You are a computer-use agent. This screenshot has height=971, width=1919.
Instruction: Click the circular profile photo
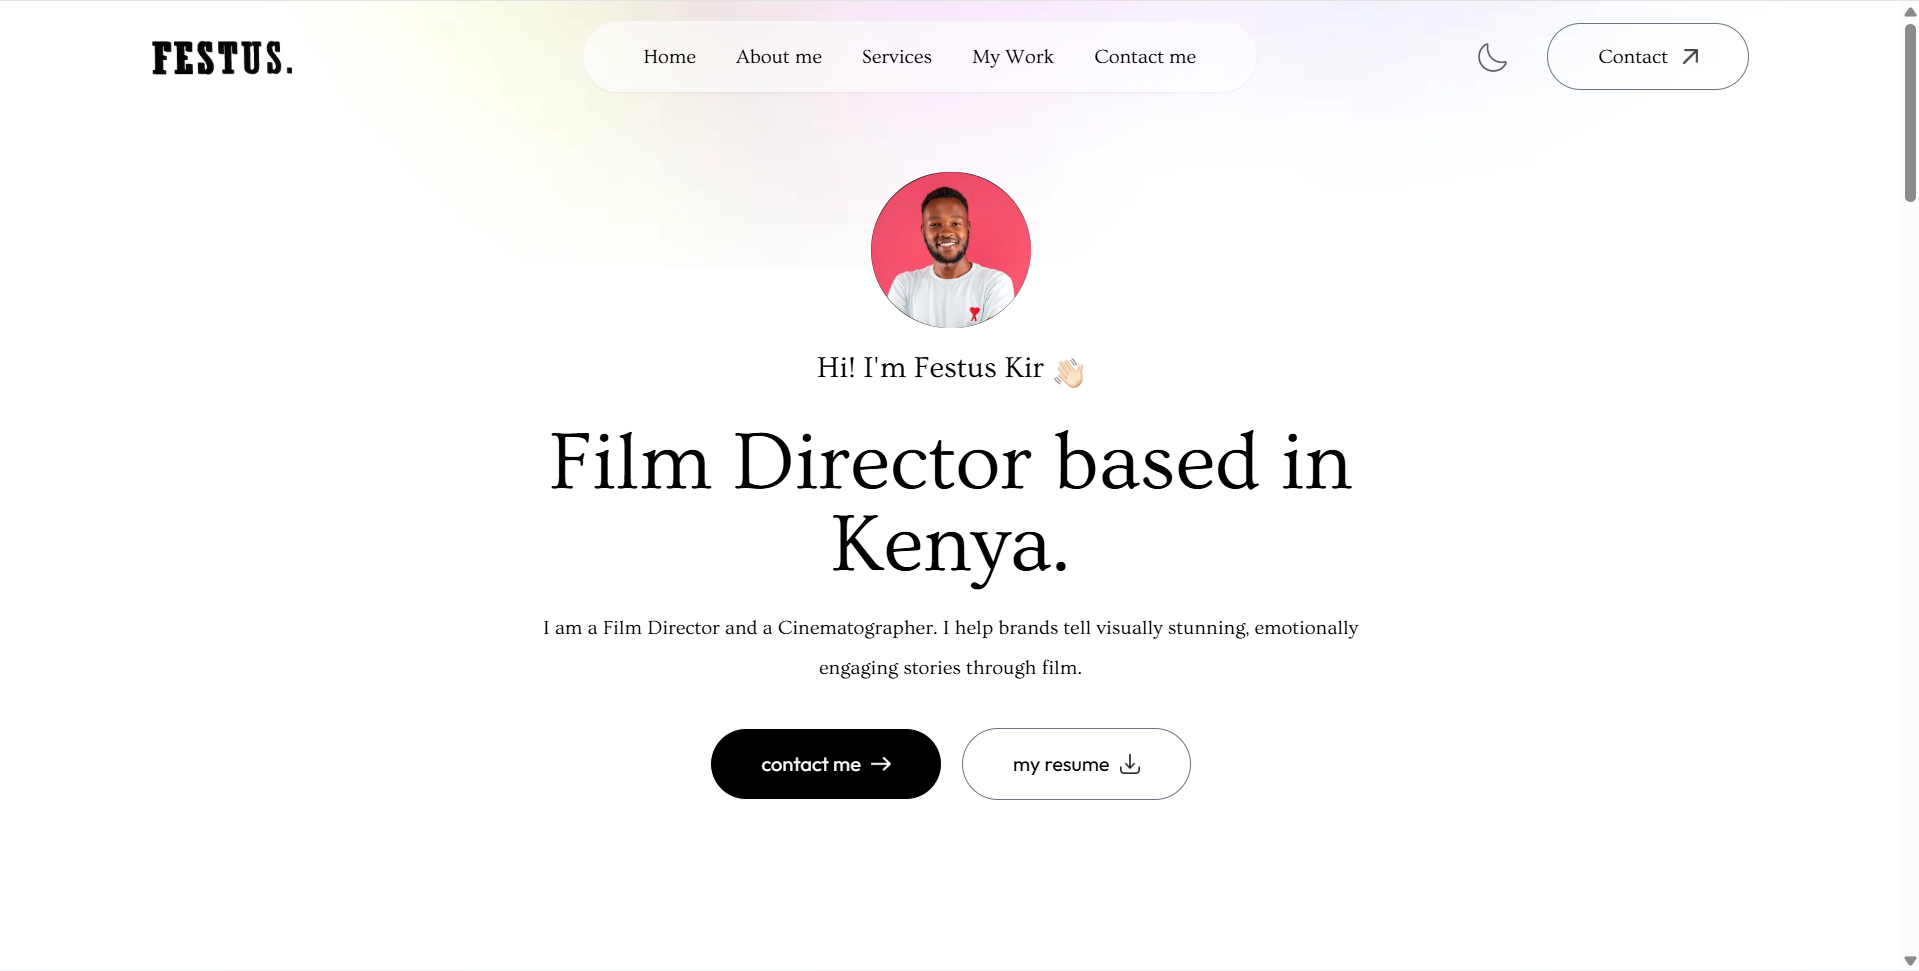[x=950, y=250]
